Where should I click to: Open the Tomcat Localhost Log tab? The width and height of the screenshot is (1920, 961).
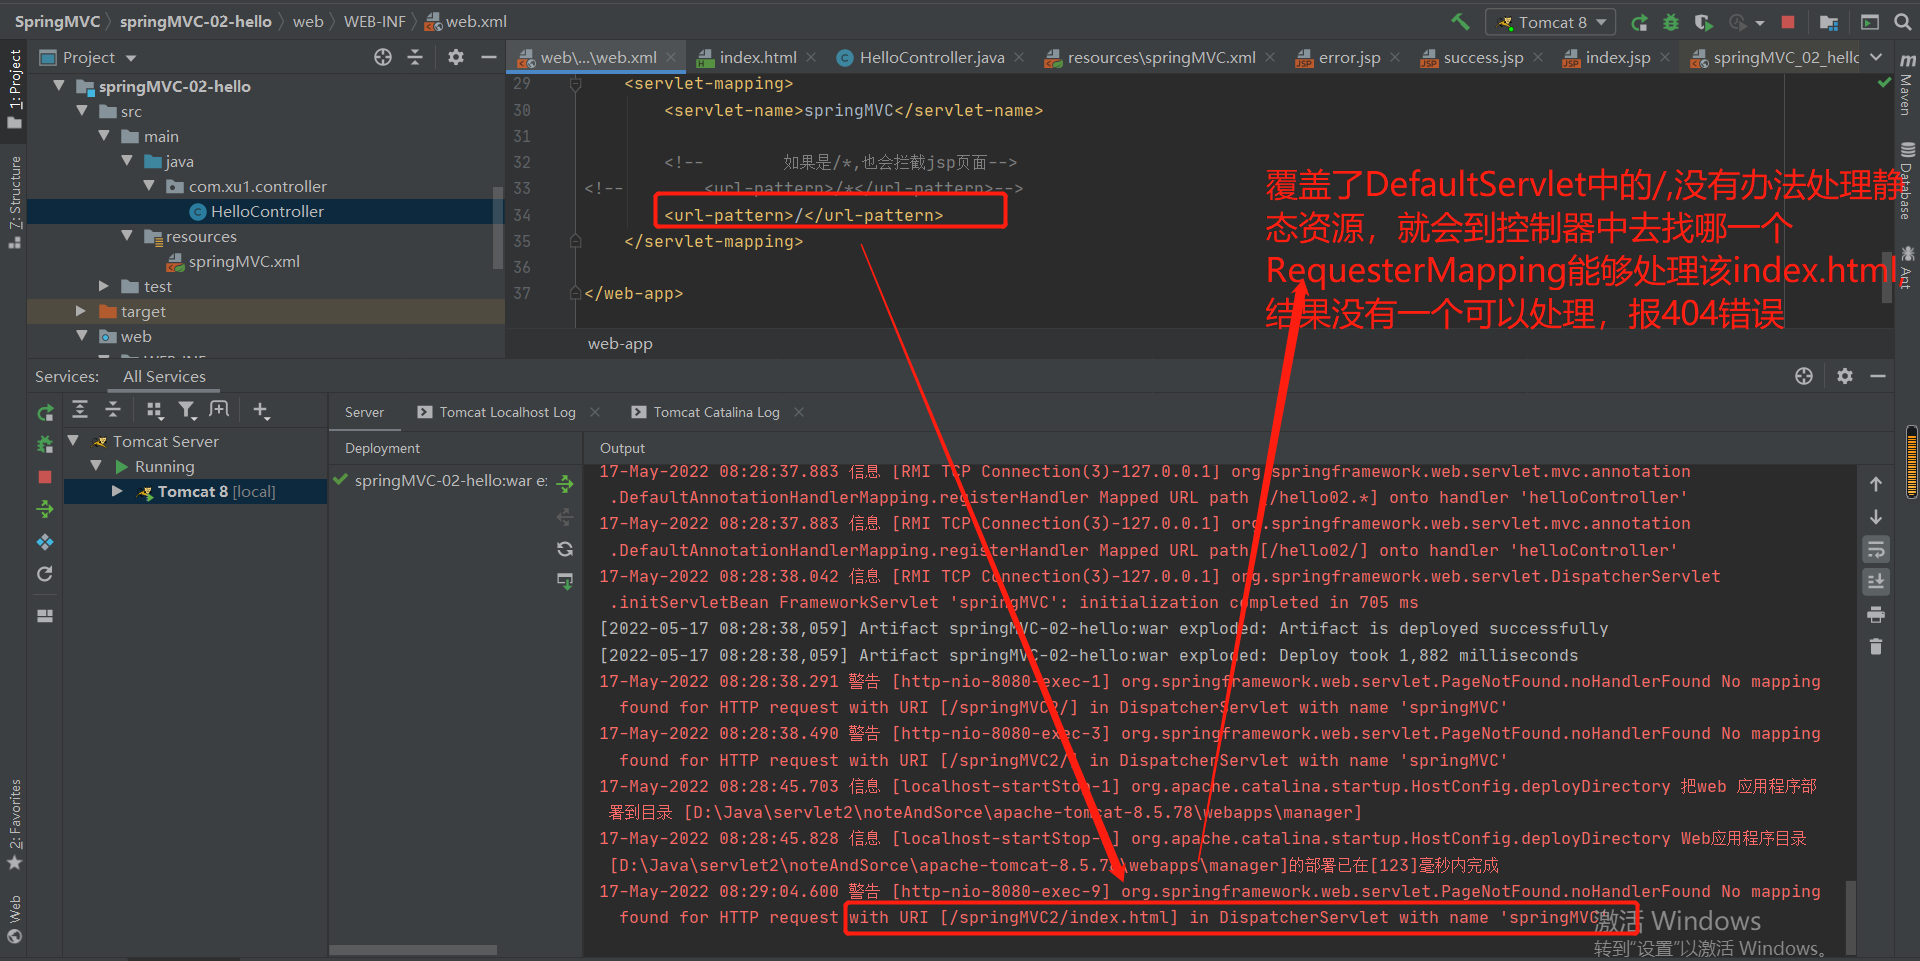tap(507, 412)
